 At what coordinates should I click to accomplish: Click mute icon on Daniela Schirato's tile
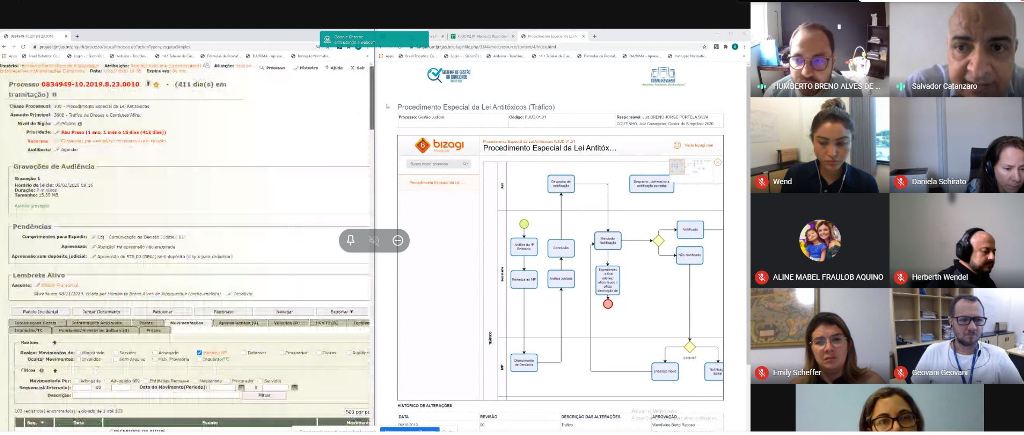[x=901, y=182]
